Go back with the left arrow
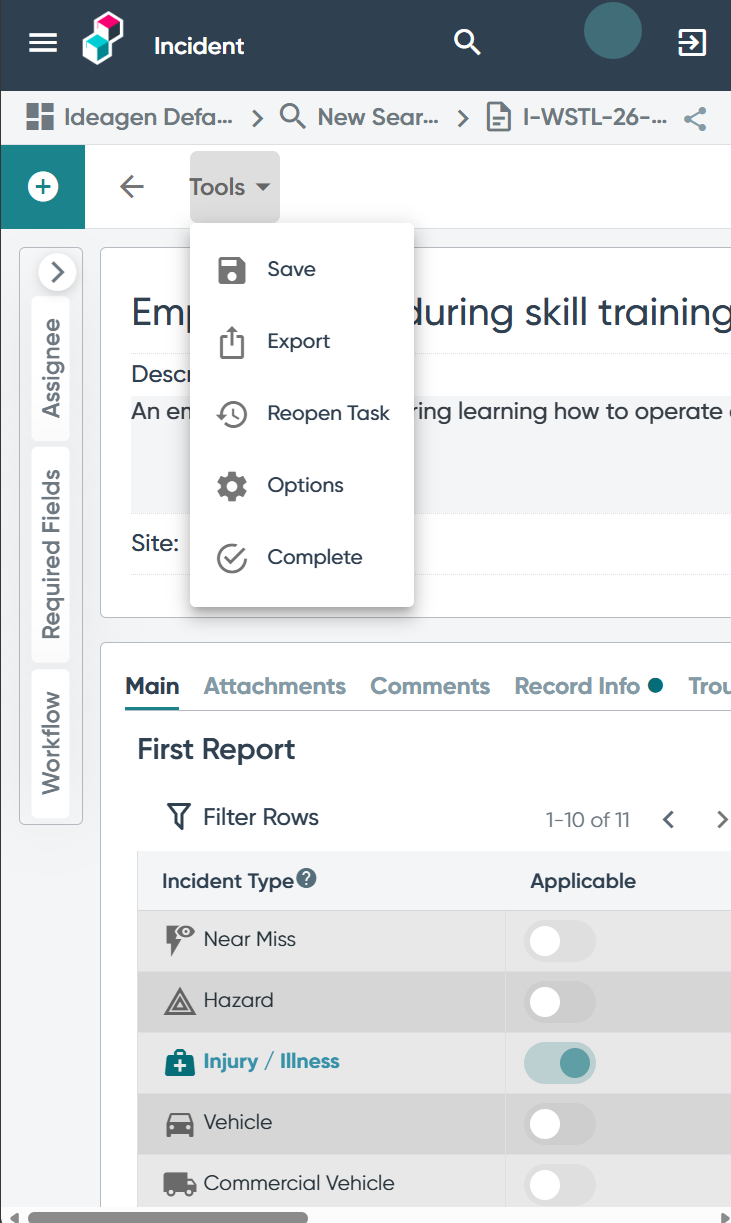This screenshot has width=731, height=1223. pyautogui.click(x=132, y=187)
